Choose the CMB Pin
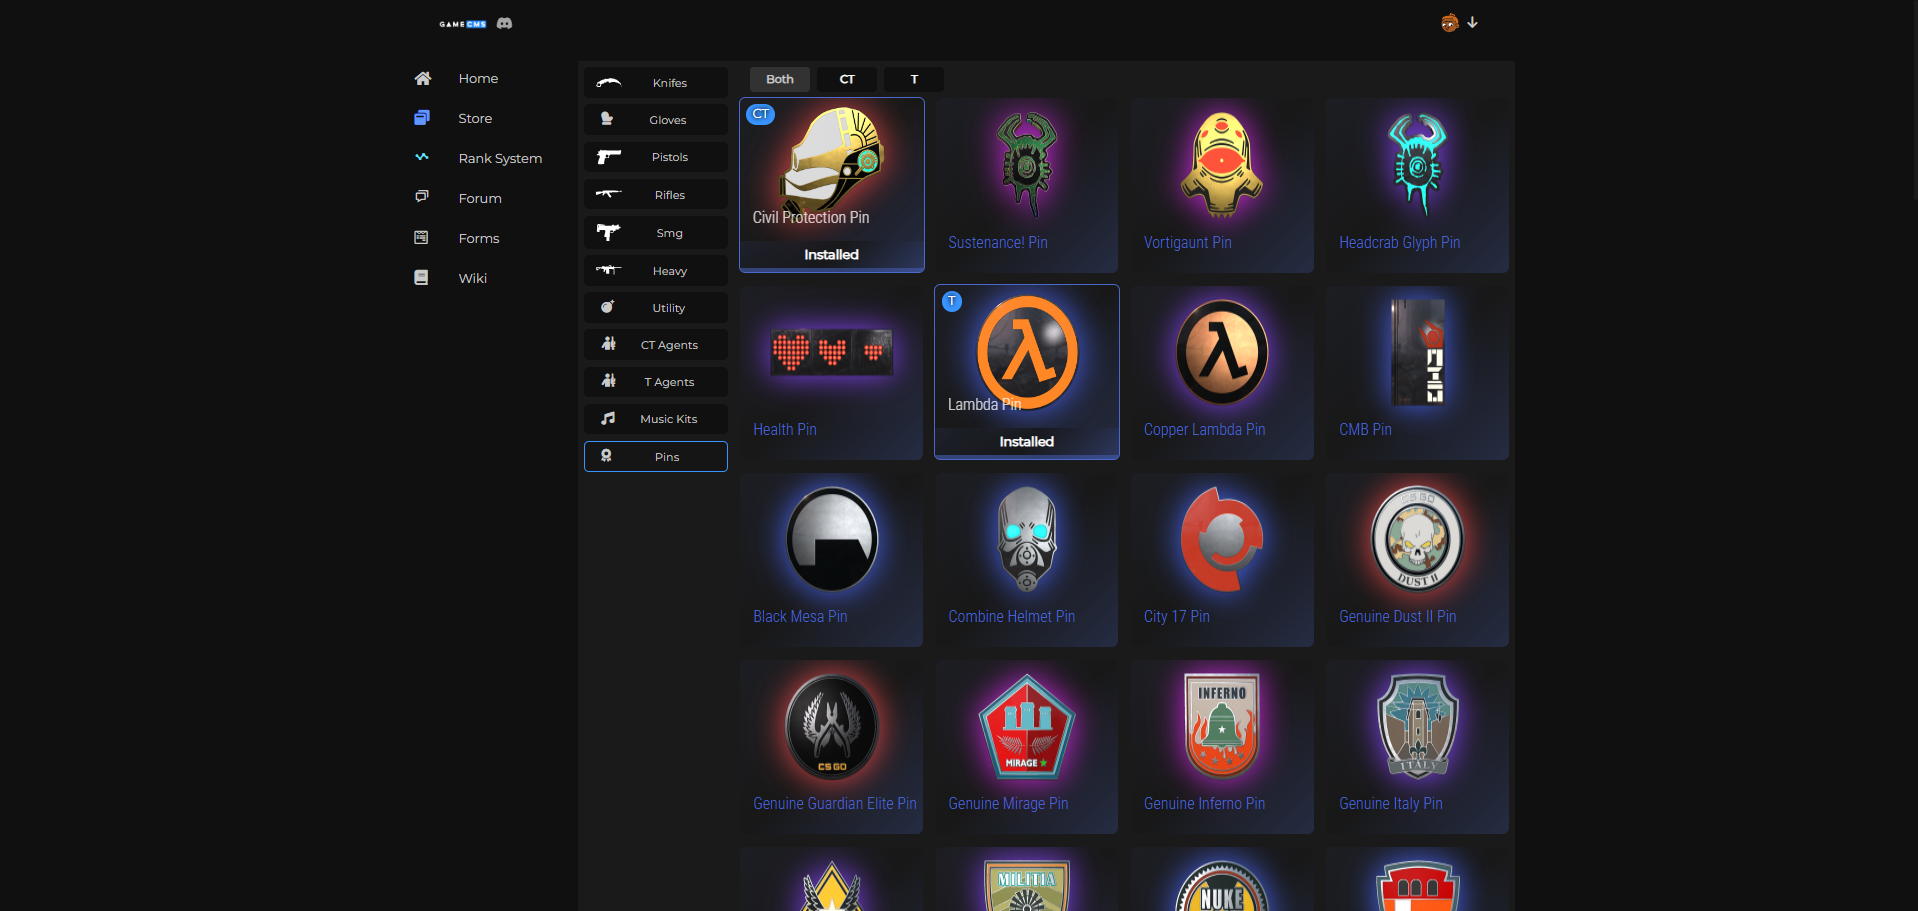 (1418, 372)
